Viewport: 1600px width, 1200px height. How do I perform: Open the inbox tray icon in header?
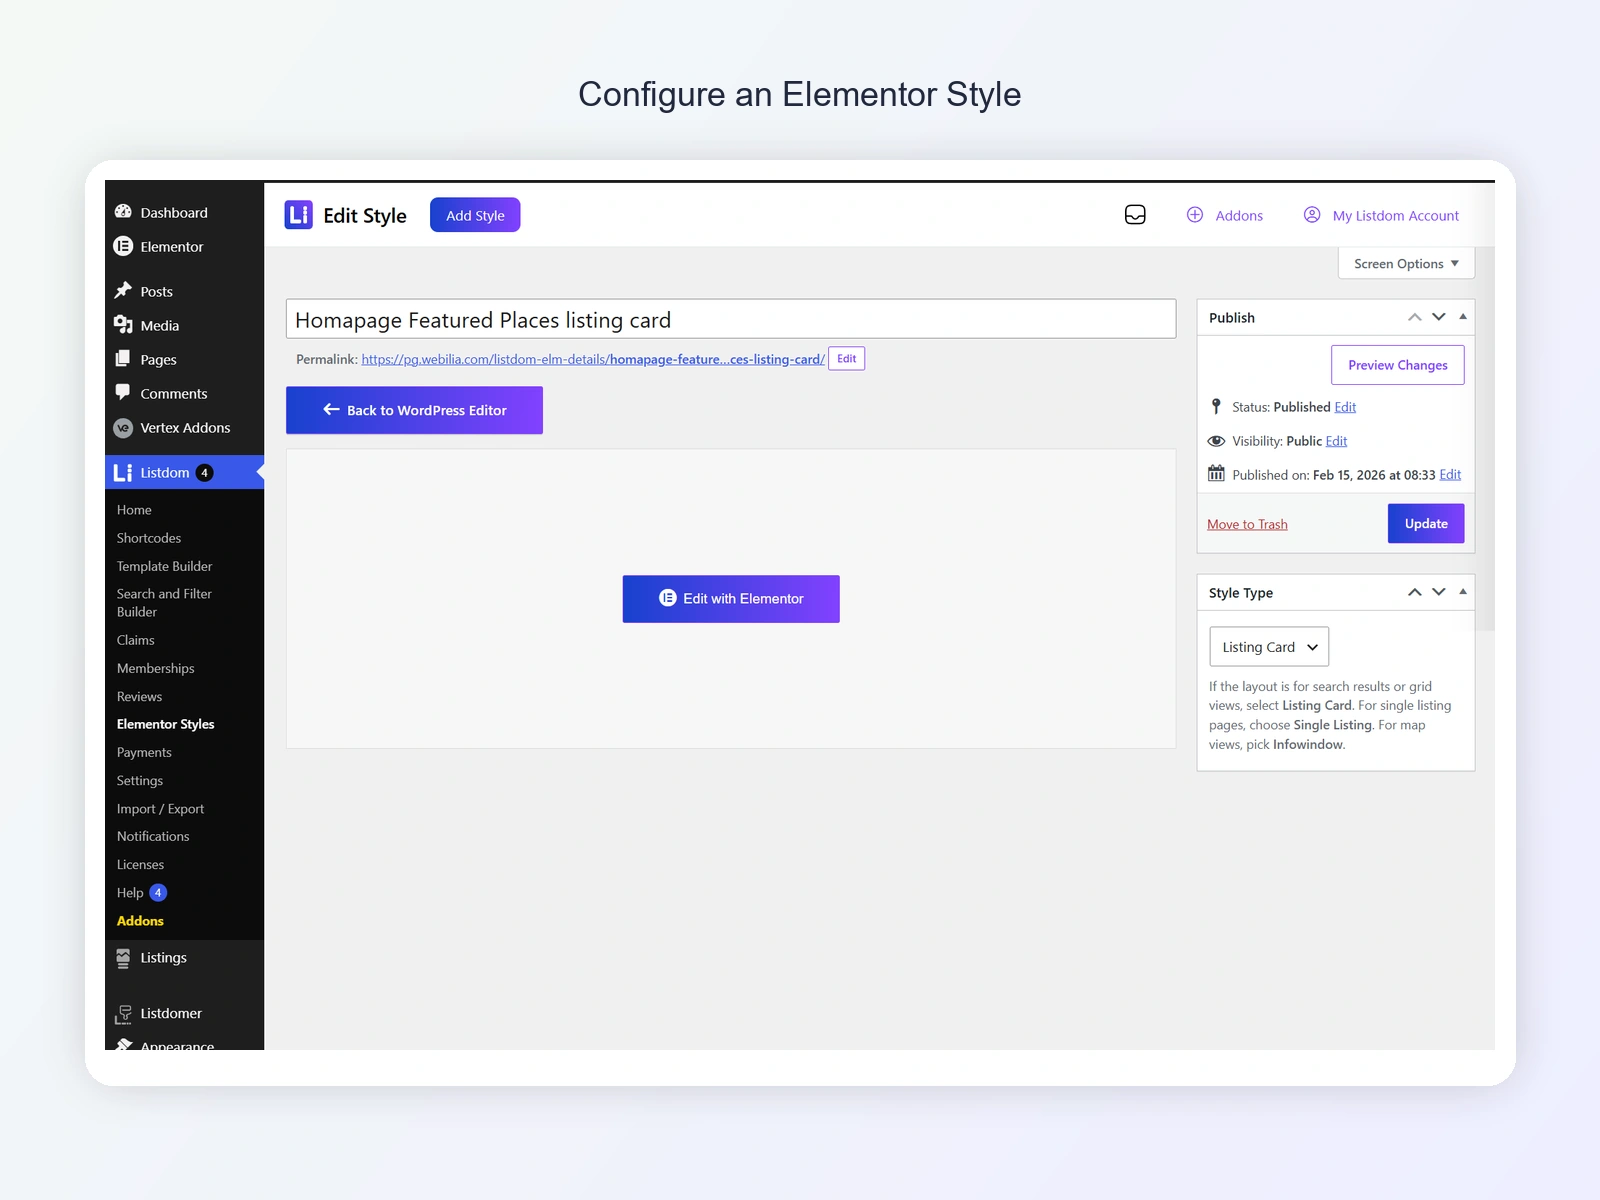click(1135, 215)
